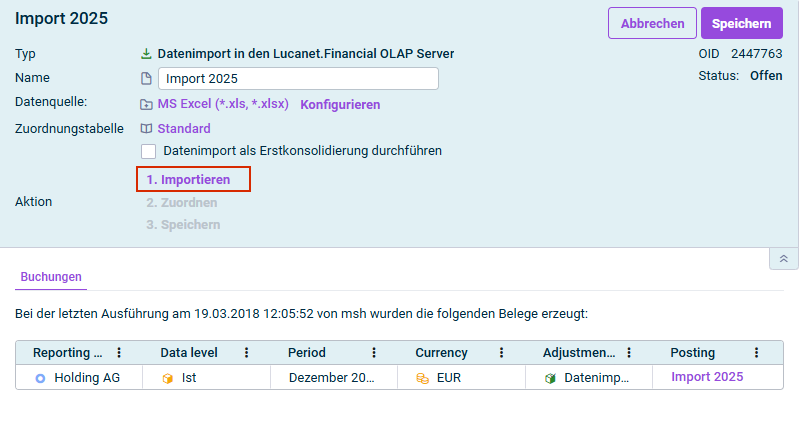Start the 1. Importieren action

point(194,180)
